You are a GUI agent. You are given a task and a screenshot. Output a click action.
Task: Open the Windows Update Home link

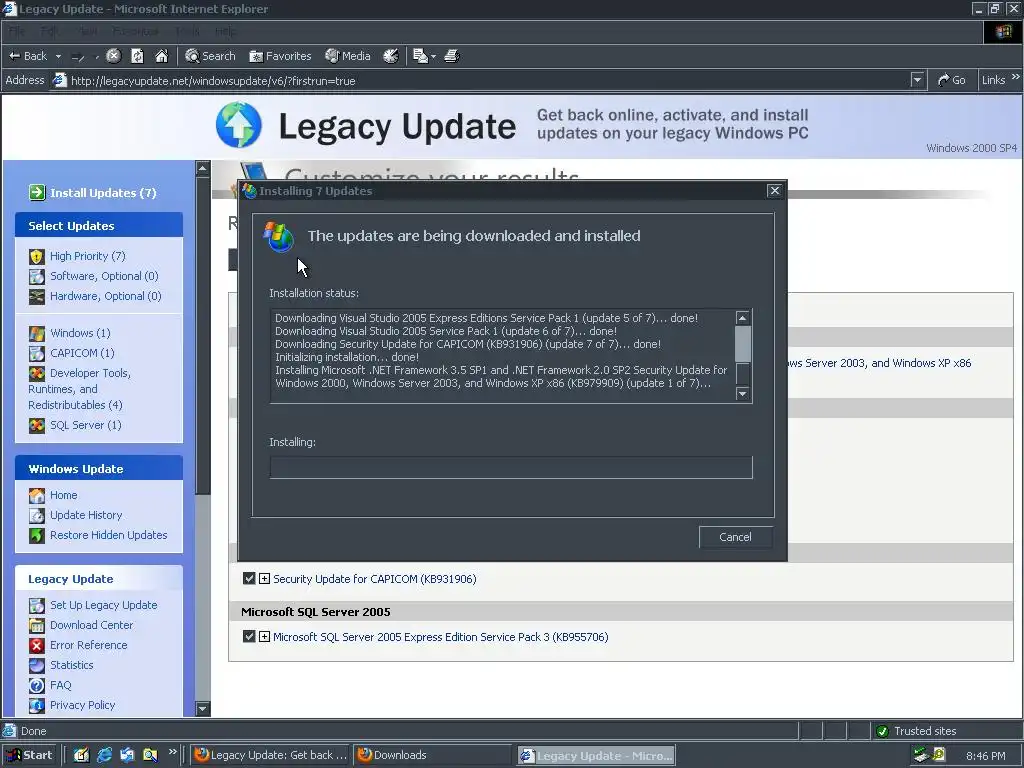63,495
